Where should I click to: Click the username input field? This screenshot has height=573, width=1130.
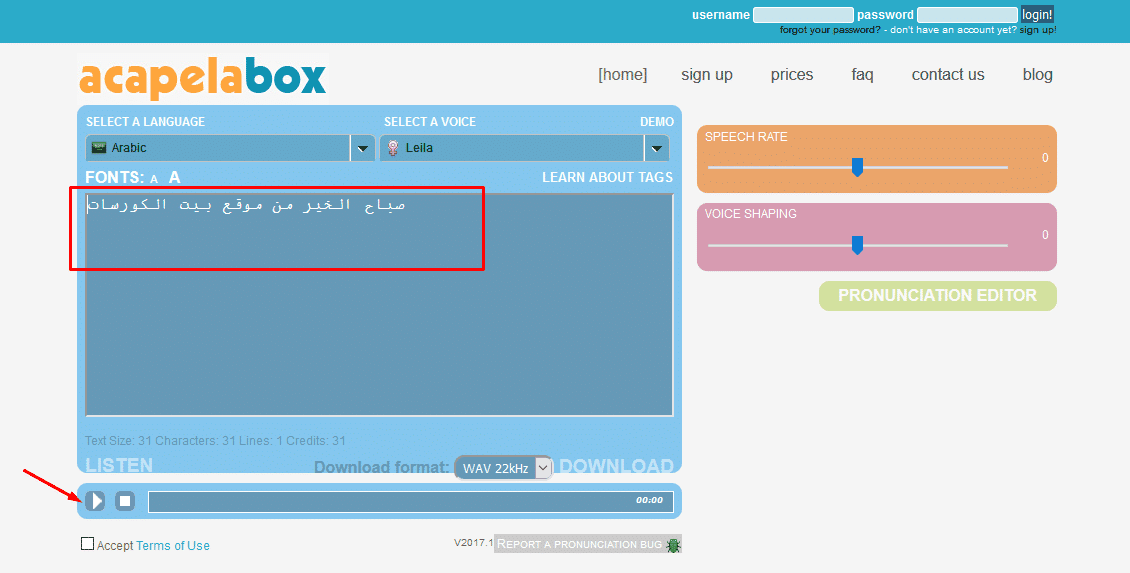point(803,15)
